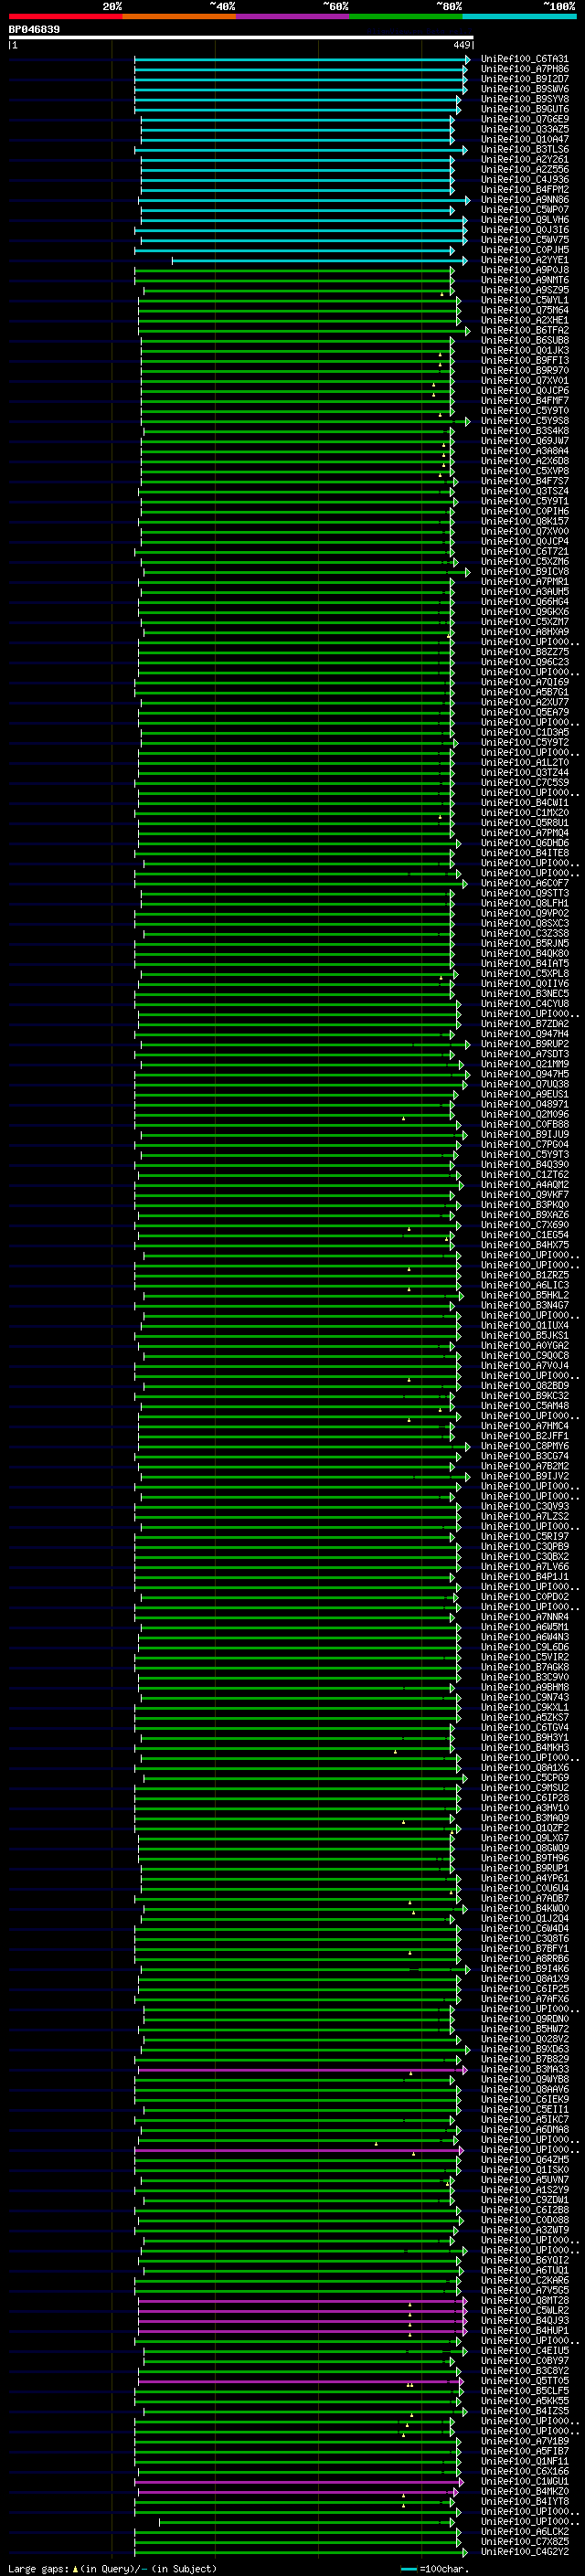This screenshot has width=585, height=2576.
Task: Select the UniRef100_C5XVP8 label
Action: click(x=524, y=471)
